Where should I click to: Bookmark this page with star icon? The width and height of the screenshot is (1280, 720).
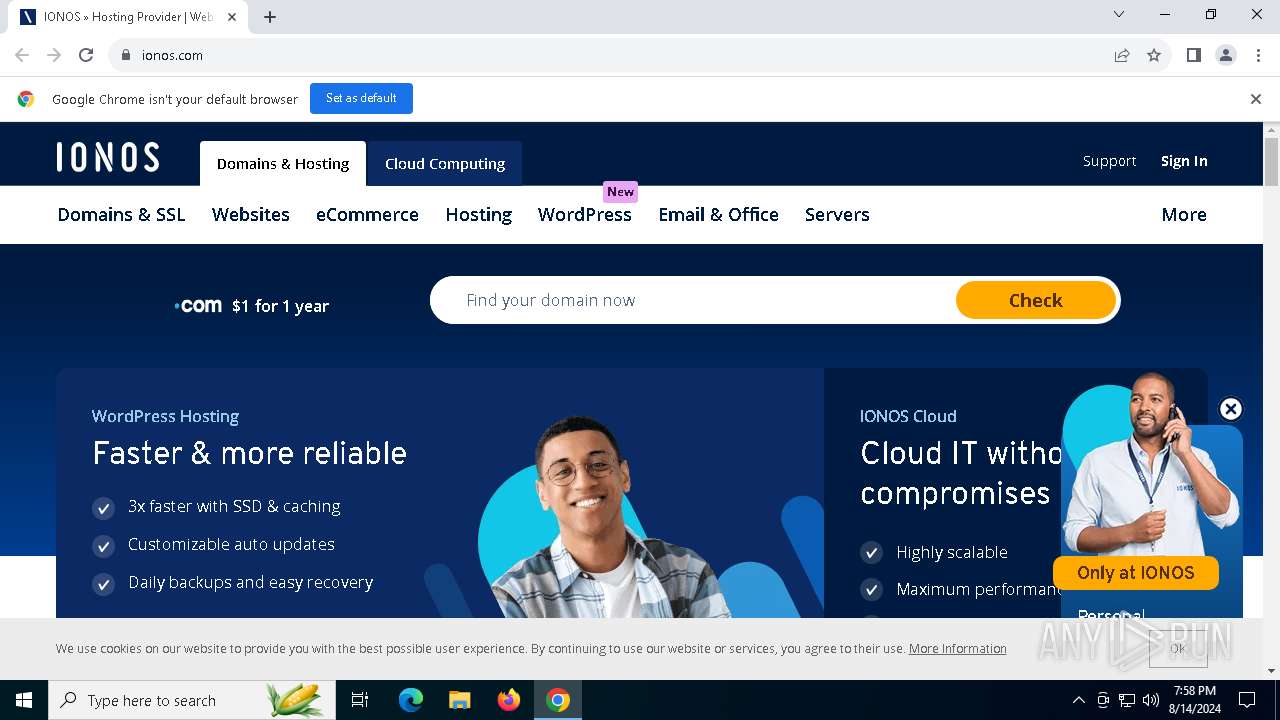[1154, 55]
